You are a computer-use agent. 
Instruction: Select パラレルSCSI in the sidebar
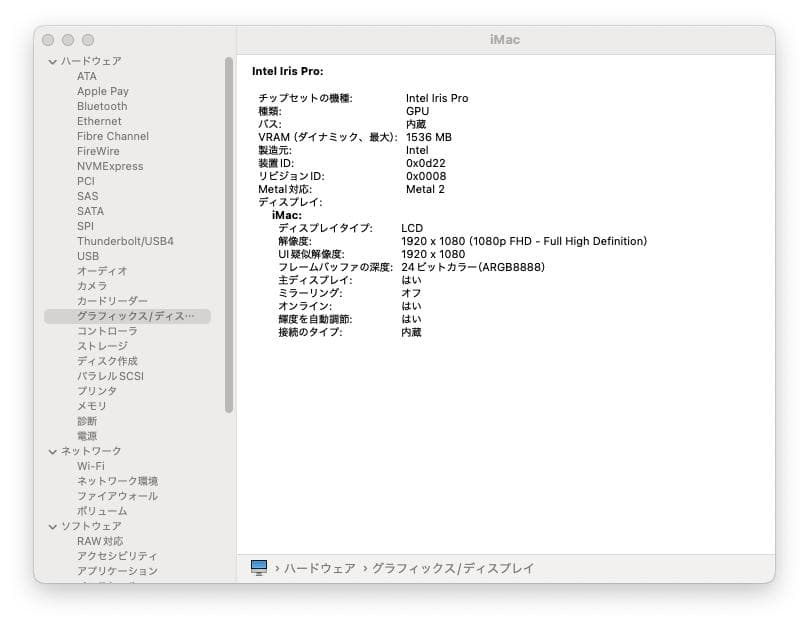[110, 376]
